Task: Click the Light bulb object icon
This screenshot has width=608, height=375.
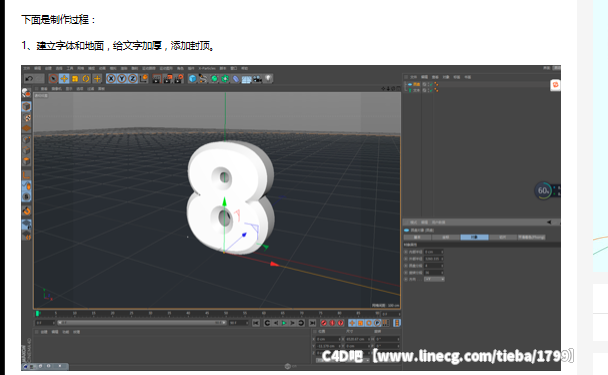Action: point(268,79)
